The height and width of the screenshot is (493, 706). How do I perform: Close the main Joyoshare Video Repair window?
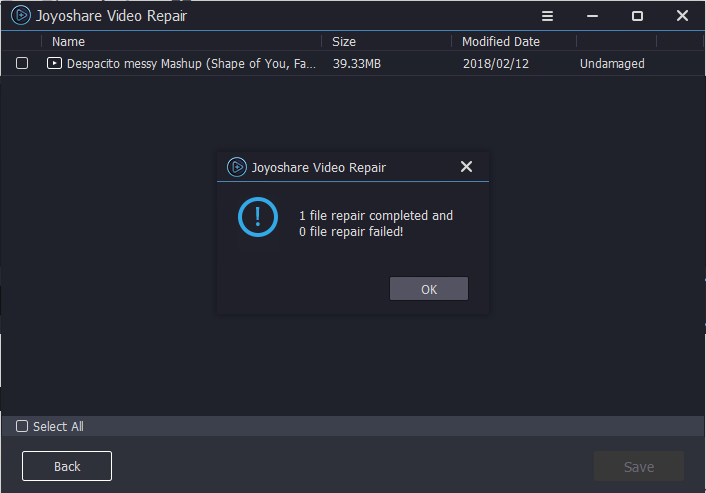click(x=682, y=16)
